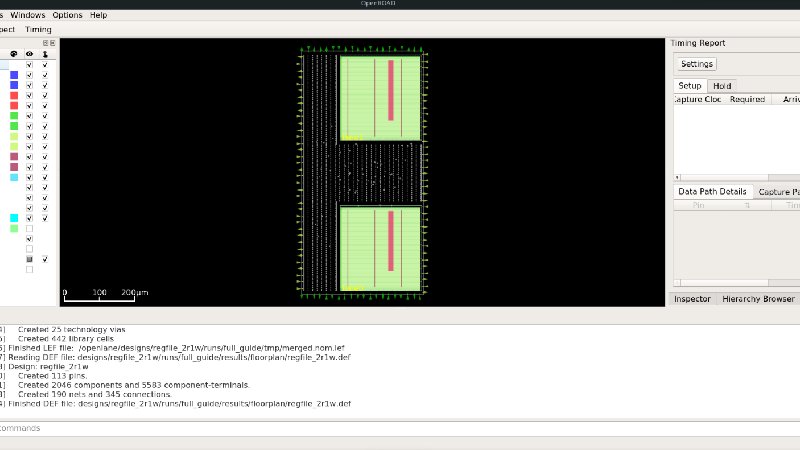Click log line 'Created 190 nets and 345 connections.'
This screenshot has width=800, height=450.
(x=95, y=394)
